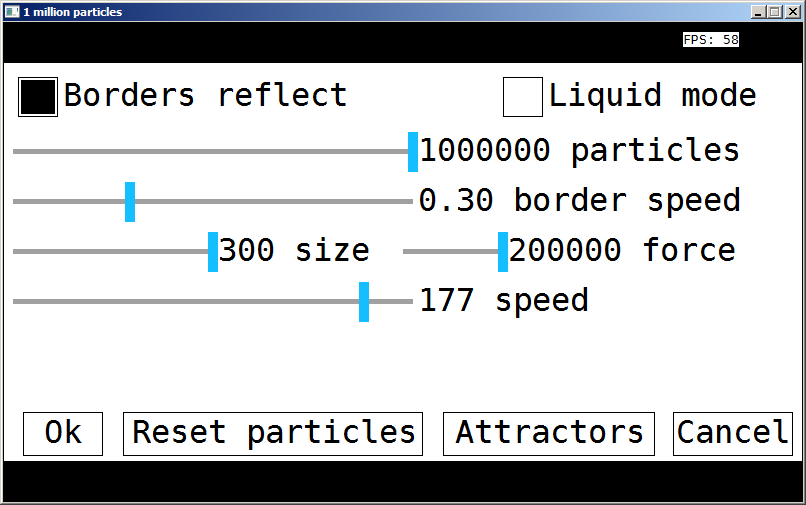806x505 pixels.
Task: Open the Attractors settings
Action: pos(549,434)
